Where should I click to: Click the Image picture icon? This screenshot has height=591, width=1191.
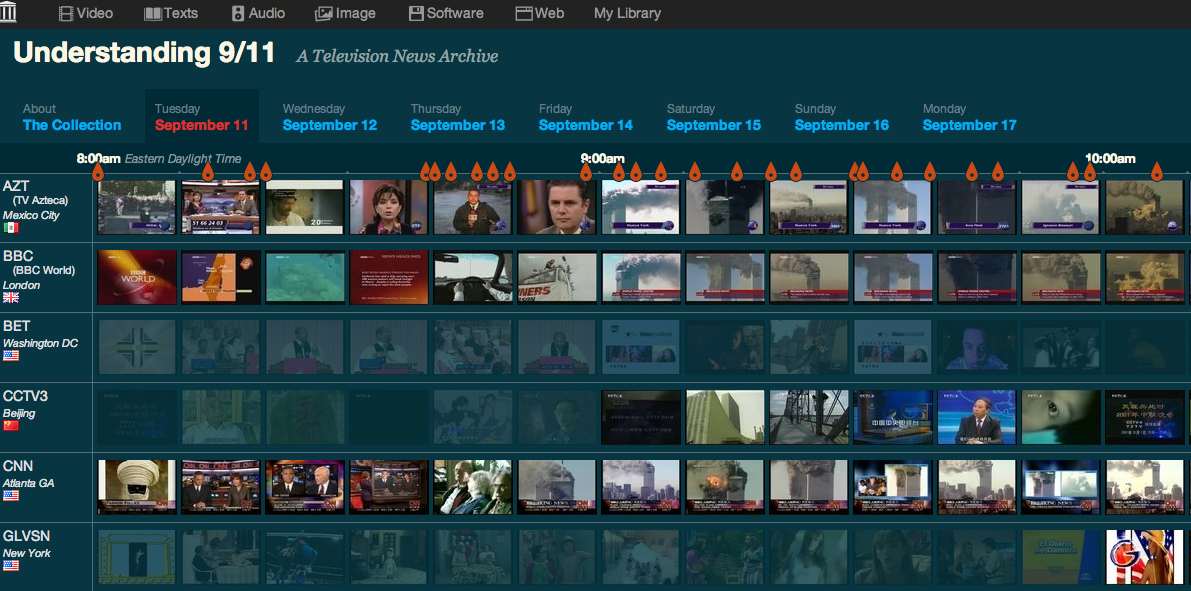324,13
